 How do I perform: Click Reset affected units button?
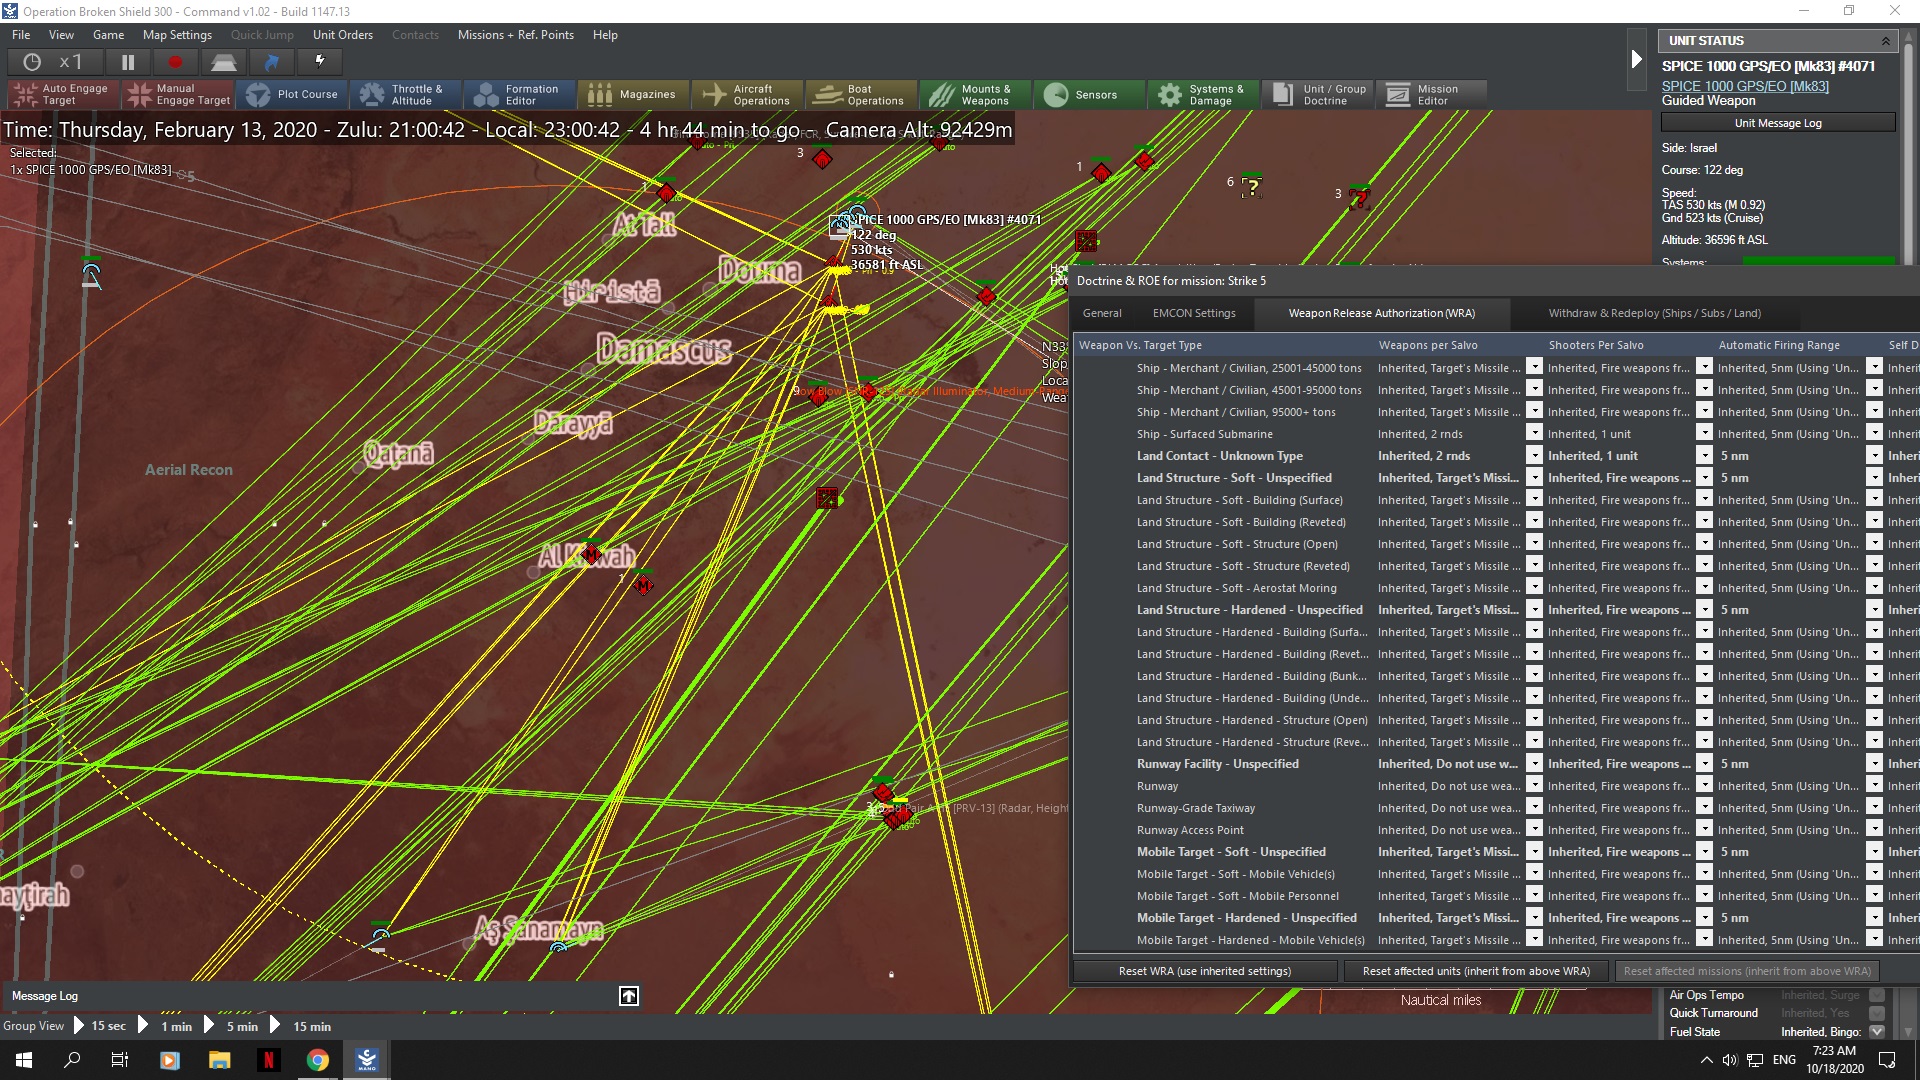click(x=1475, y=971)
